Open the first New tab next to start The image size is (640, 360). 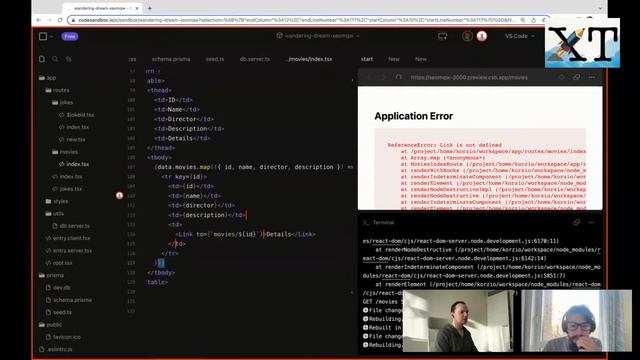394,59
